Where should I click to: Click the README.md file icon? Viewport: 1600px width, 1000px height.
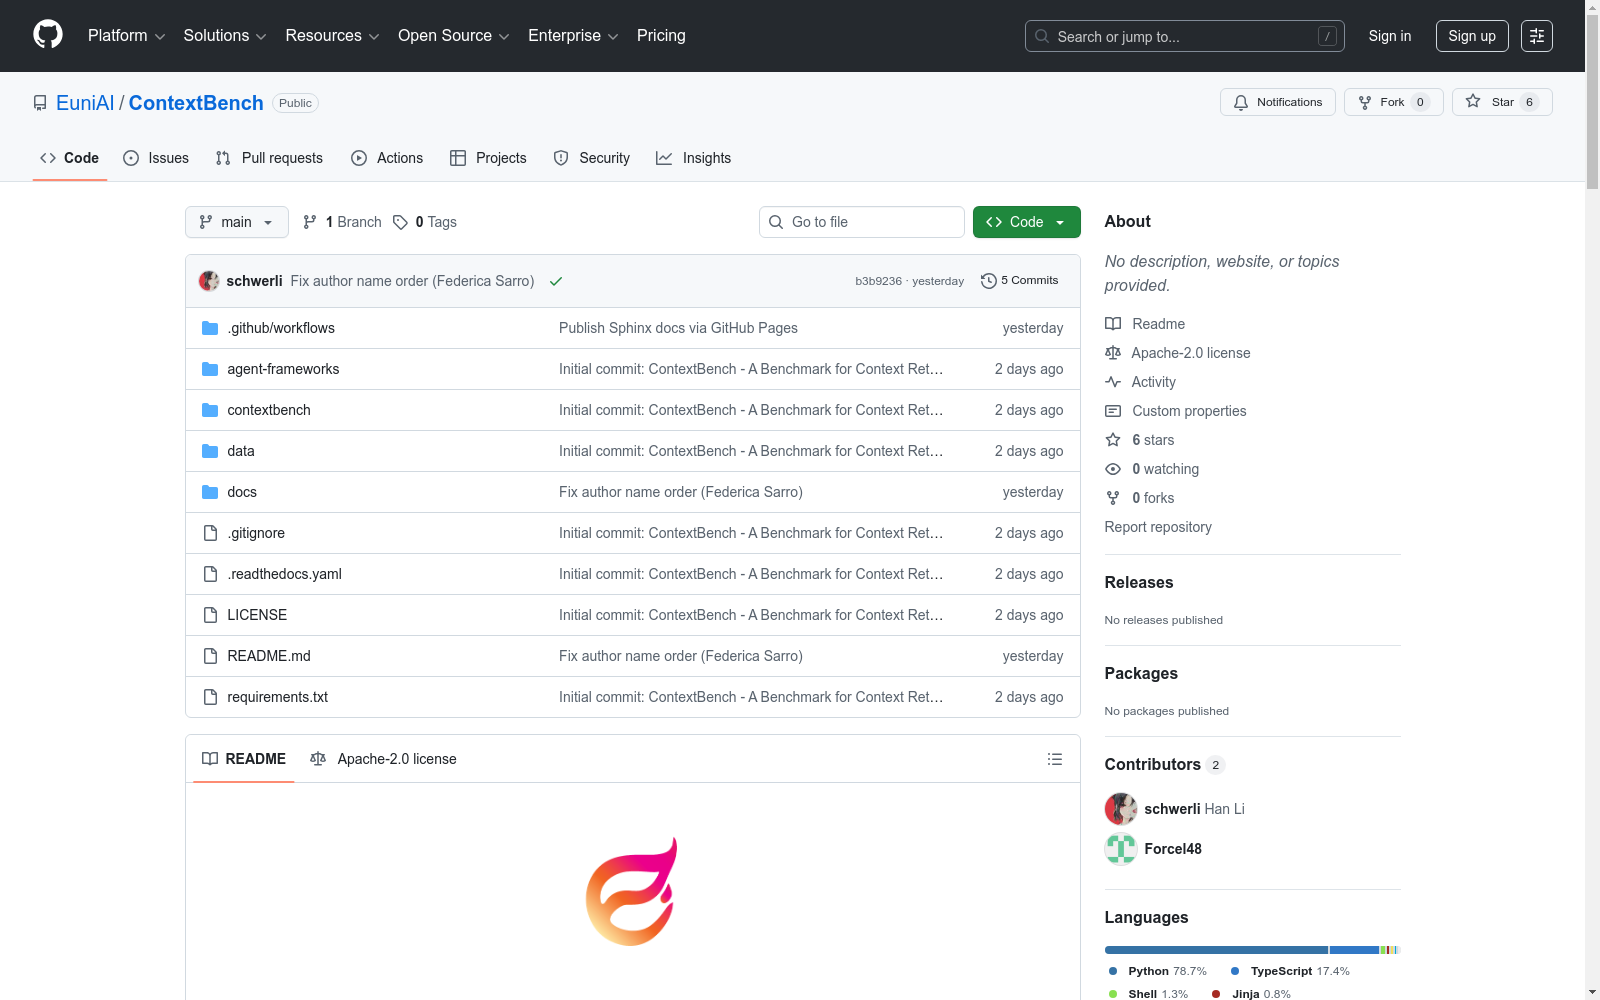tap(210, 656)
